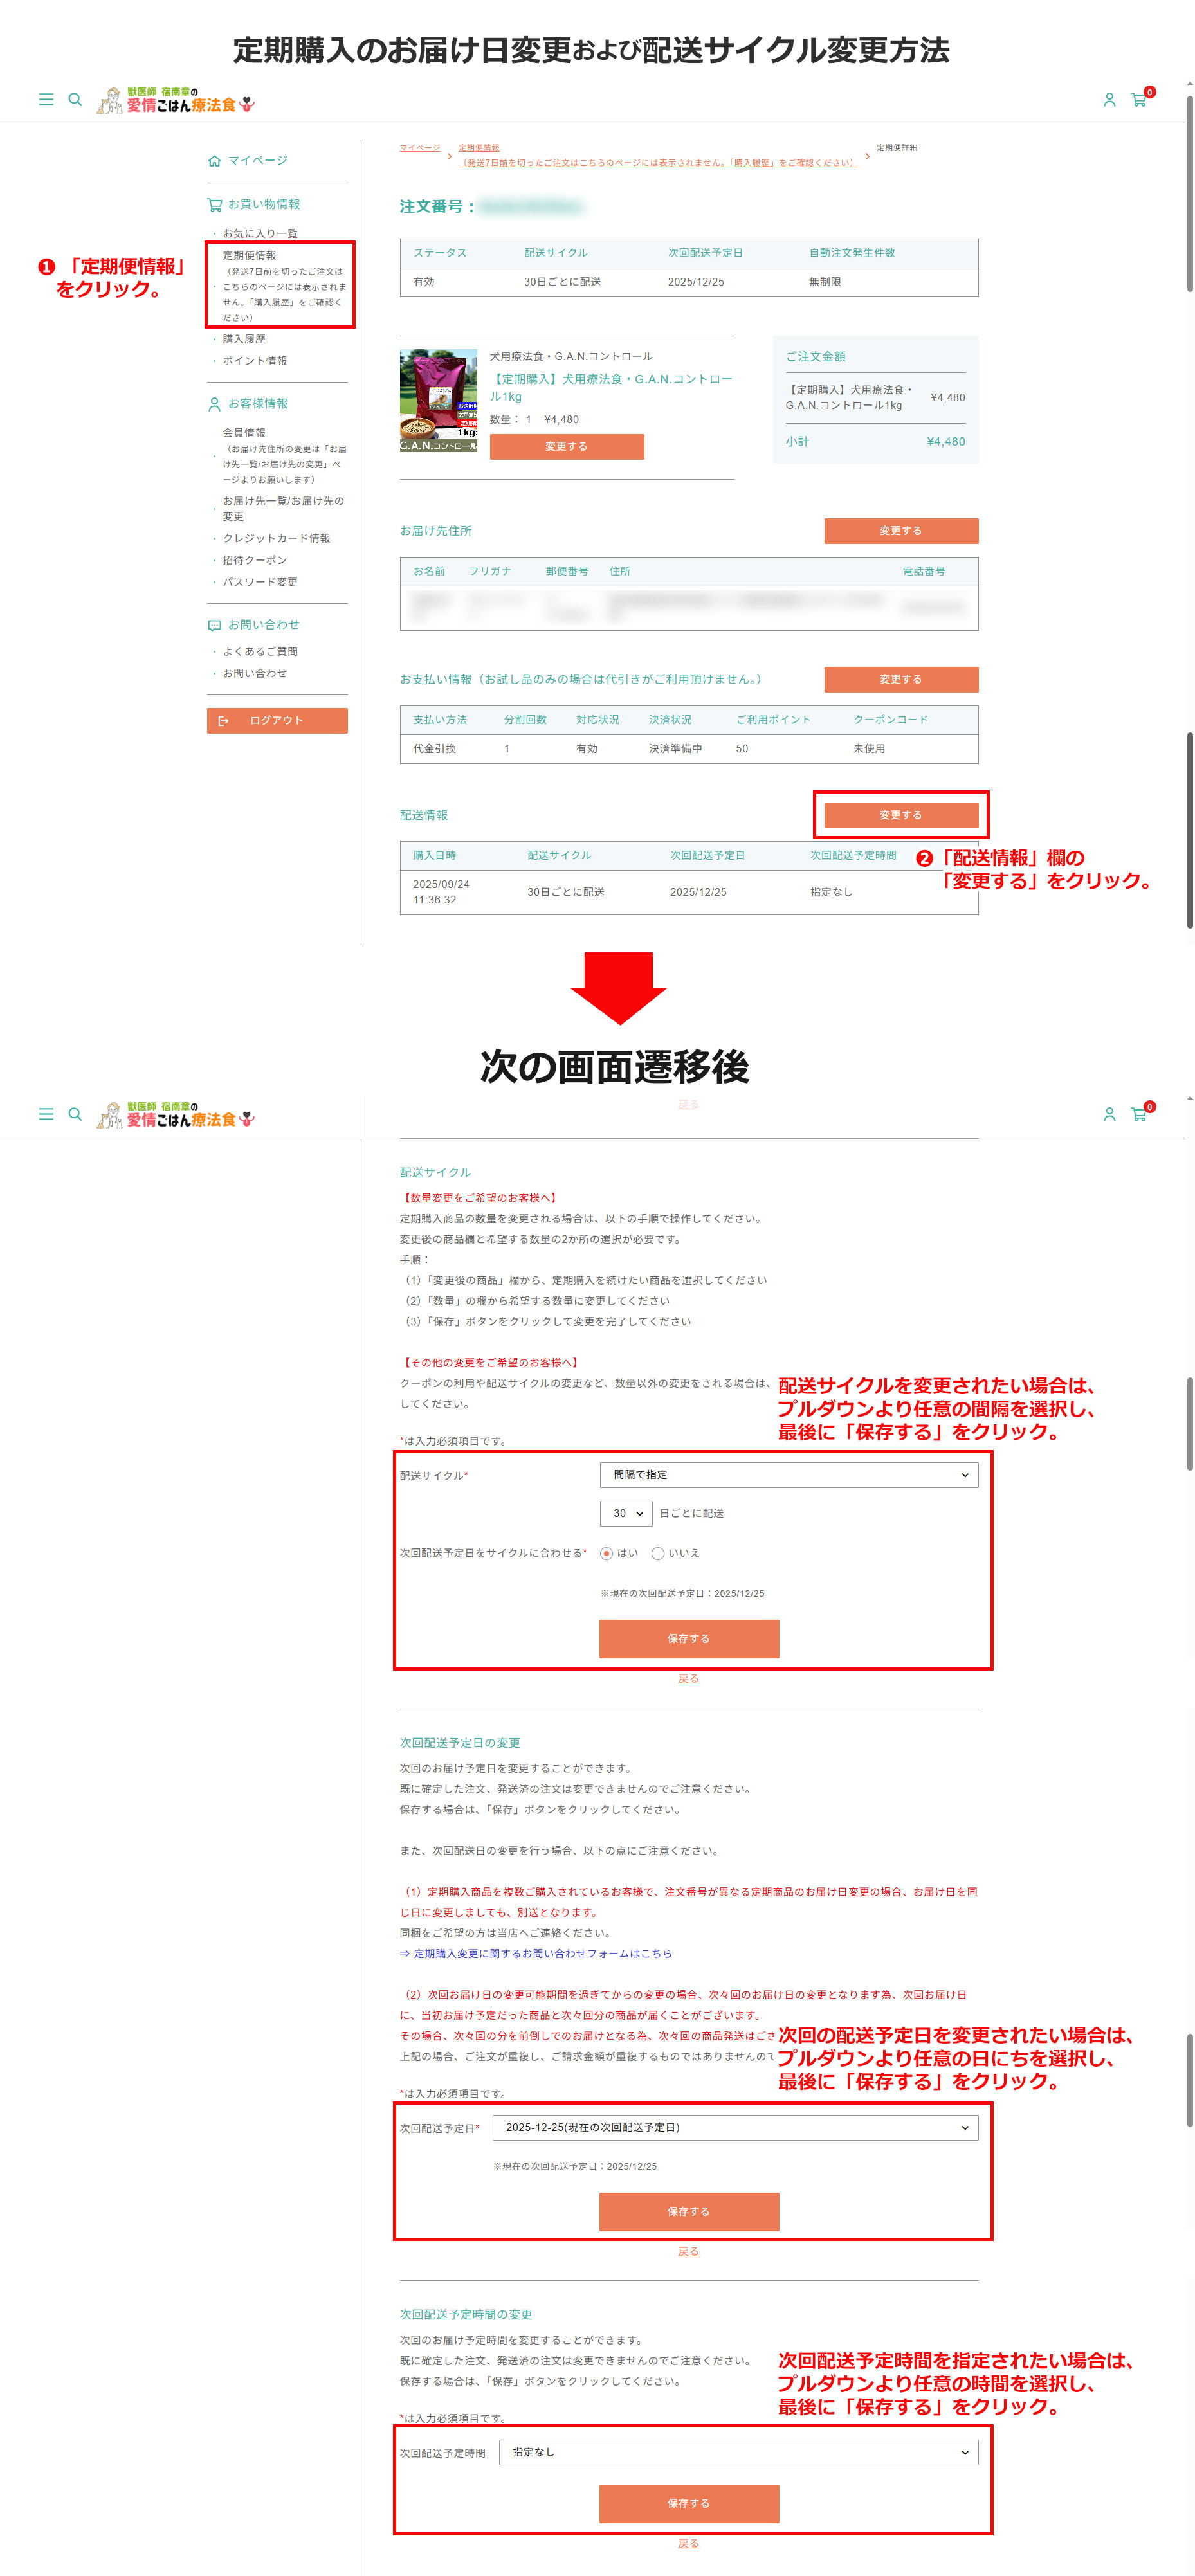Click 変更する button in 配送情報 section
1195x2576 pixels.
point(900,815)
